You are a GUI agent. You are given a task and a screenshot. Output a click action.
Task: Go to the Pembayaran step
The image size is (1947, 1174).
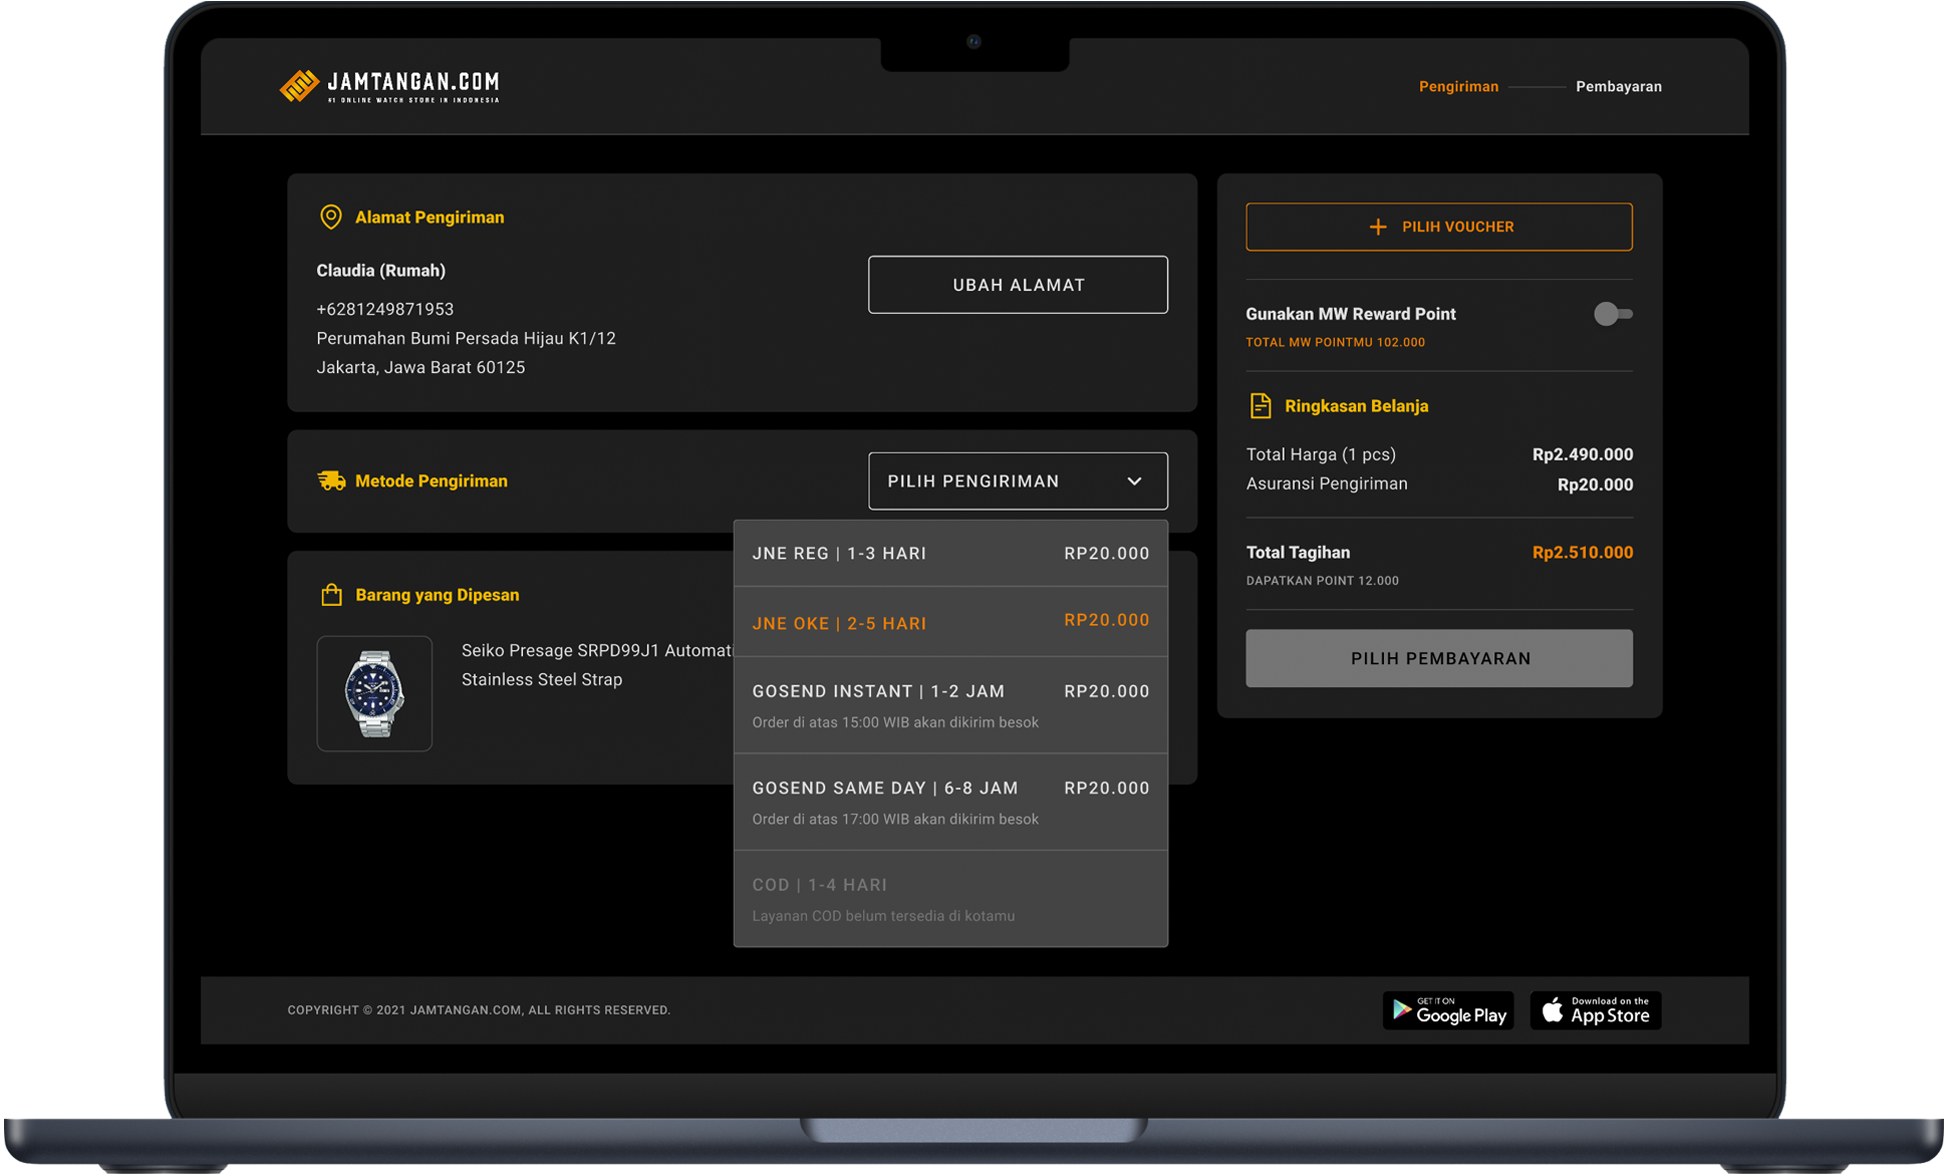(x=1618, y=87)
